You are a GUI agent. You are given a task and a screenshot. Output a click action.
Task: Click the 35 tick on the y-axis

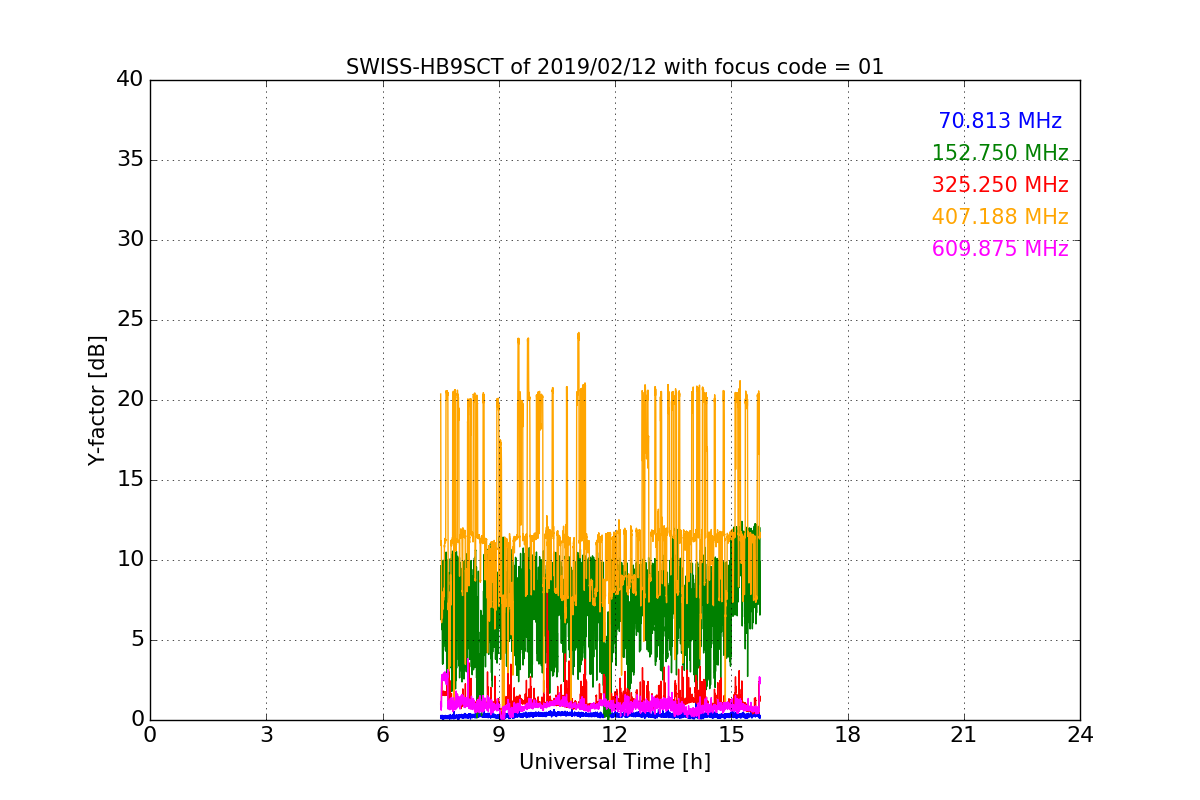(130, 160)
